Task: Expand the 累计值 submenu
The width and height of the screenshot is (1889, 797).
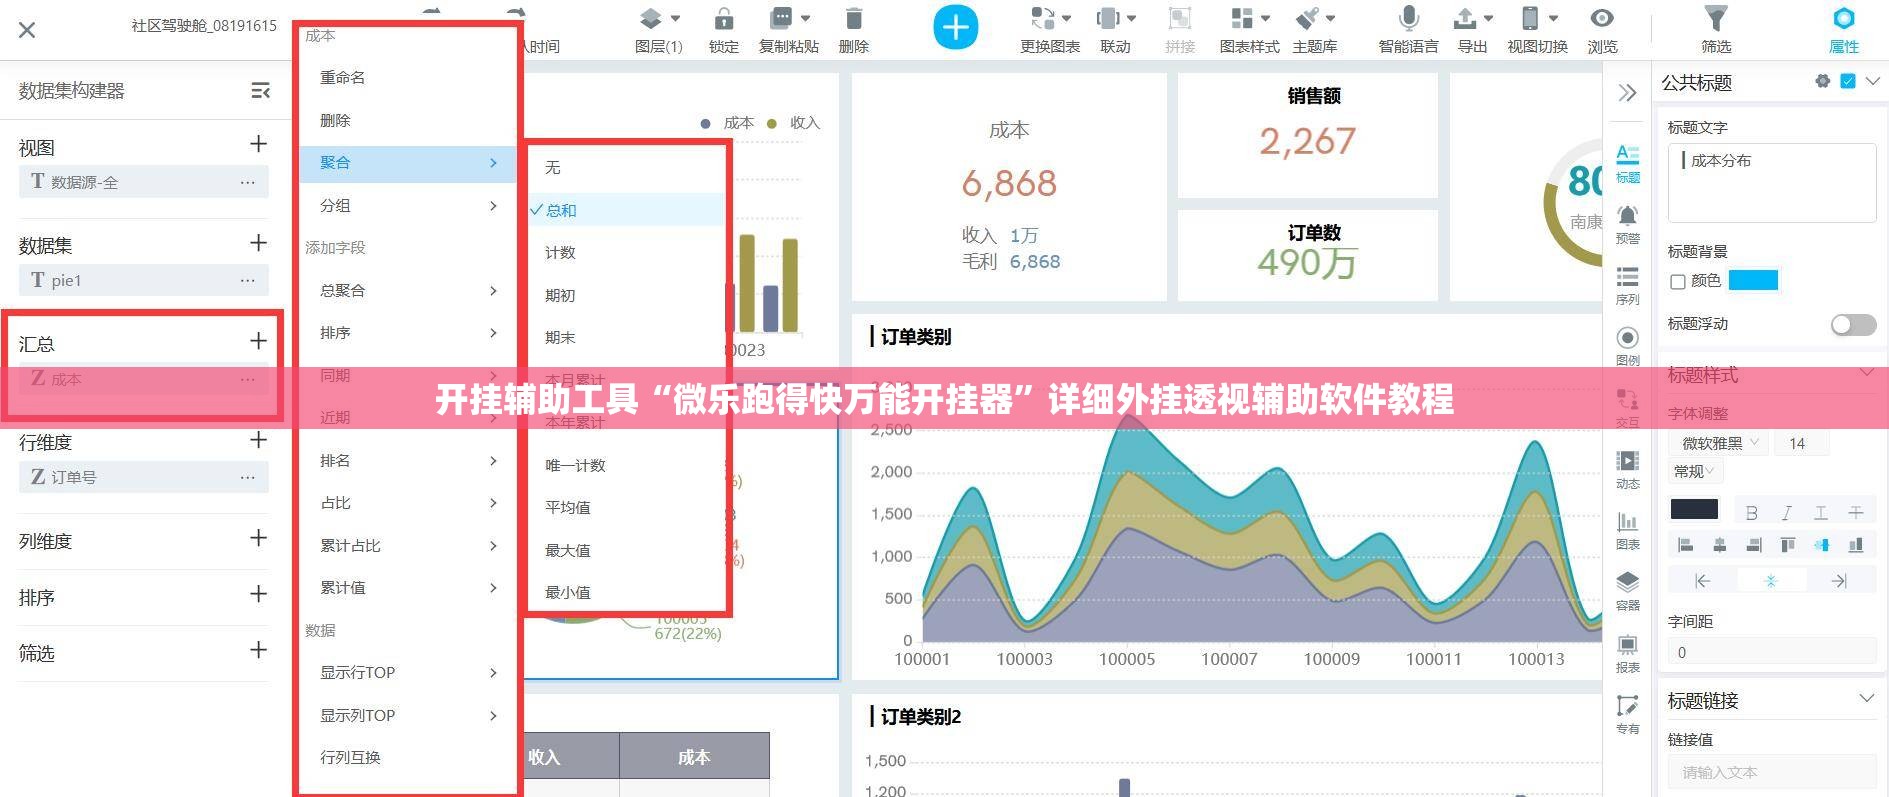Action: 408,587
